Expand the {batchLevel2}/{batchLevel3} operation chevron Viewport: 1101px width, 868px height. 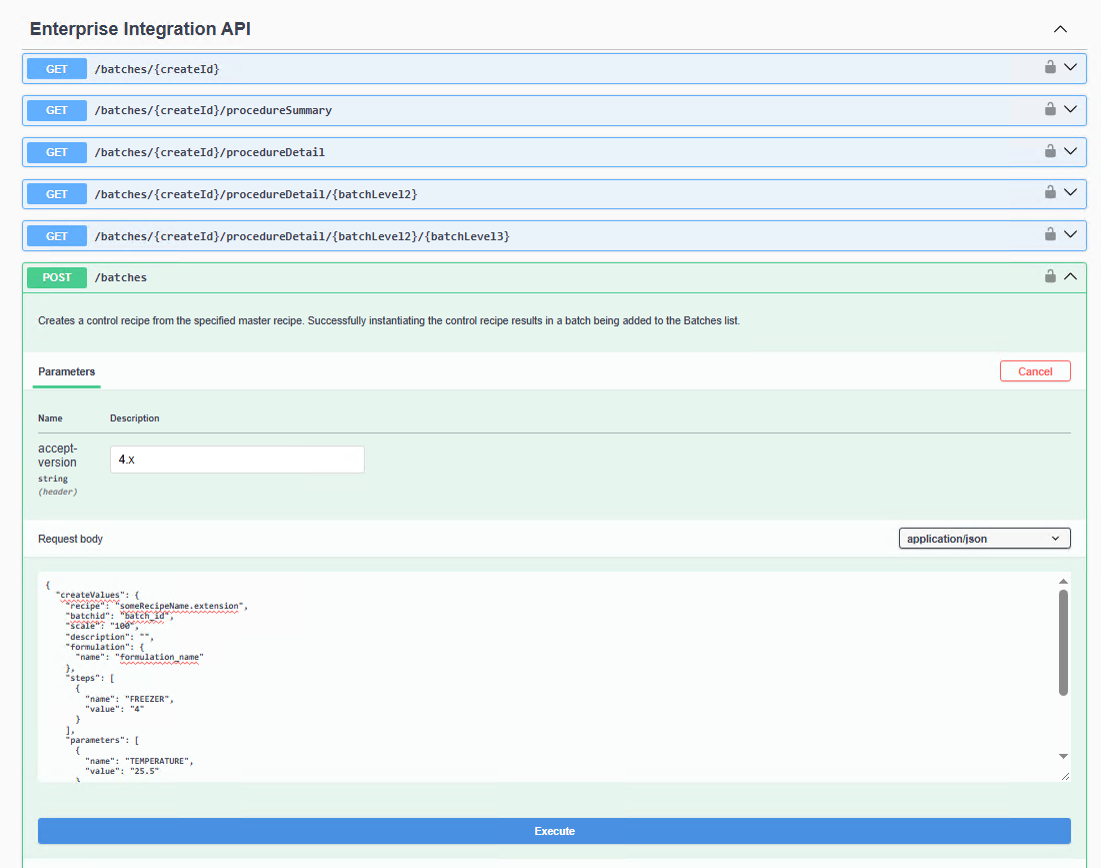pos(1070,235)
